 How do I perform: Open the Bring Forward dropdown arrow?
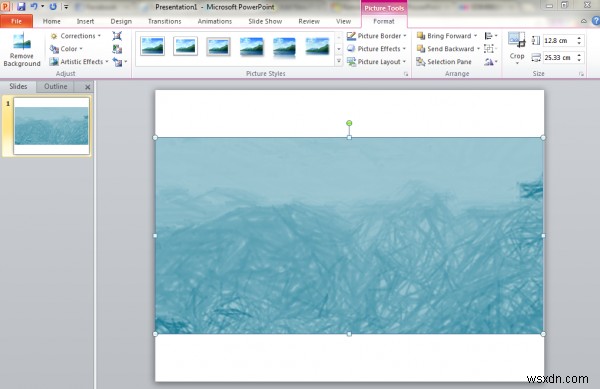[475, 36]
